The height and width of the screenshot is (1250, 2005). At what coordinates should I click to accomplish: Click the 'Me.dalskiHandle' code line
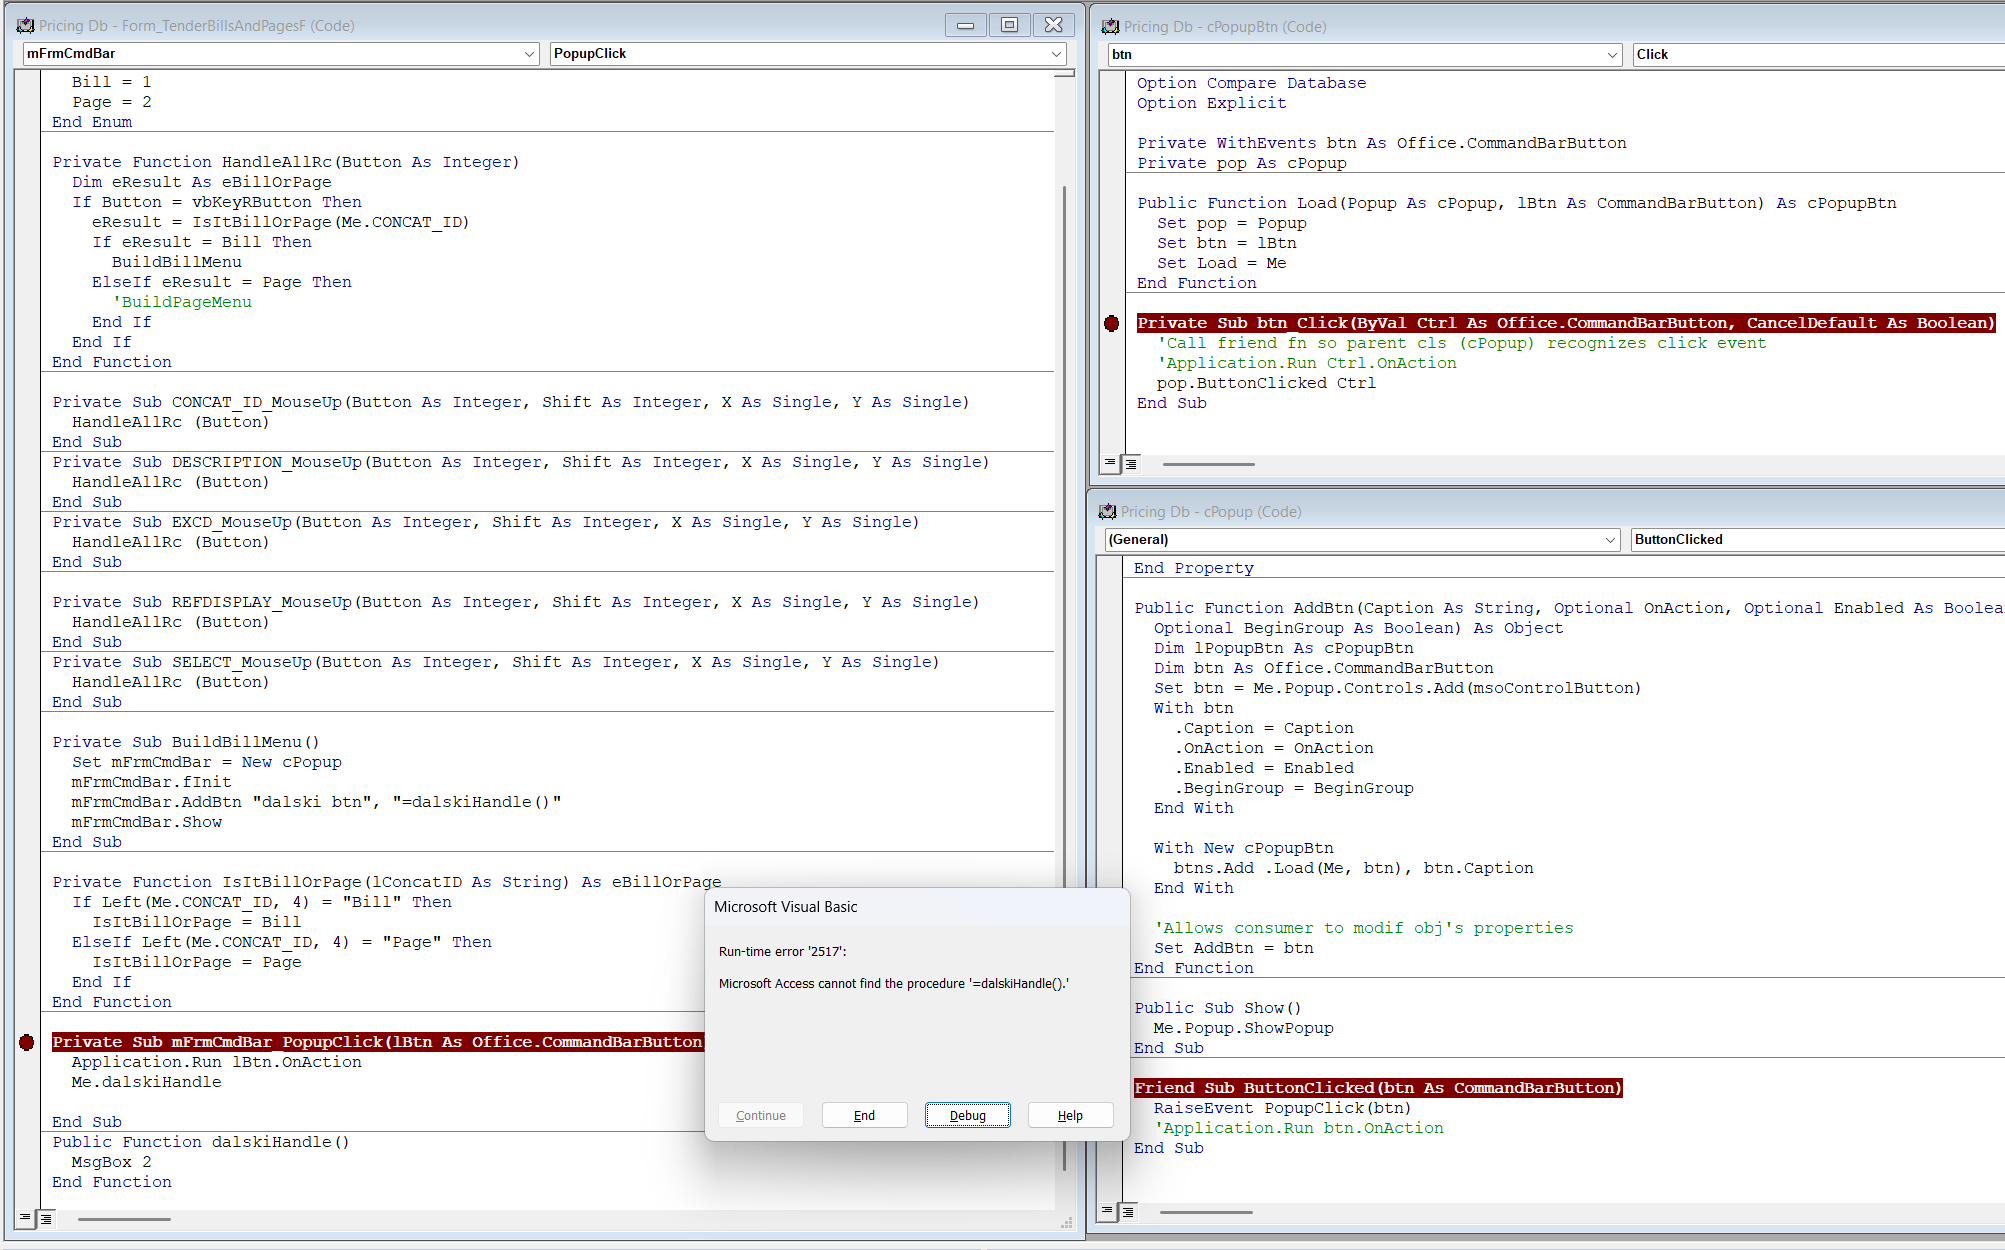[x=146, y=1082]
